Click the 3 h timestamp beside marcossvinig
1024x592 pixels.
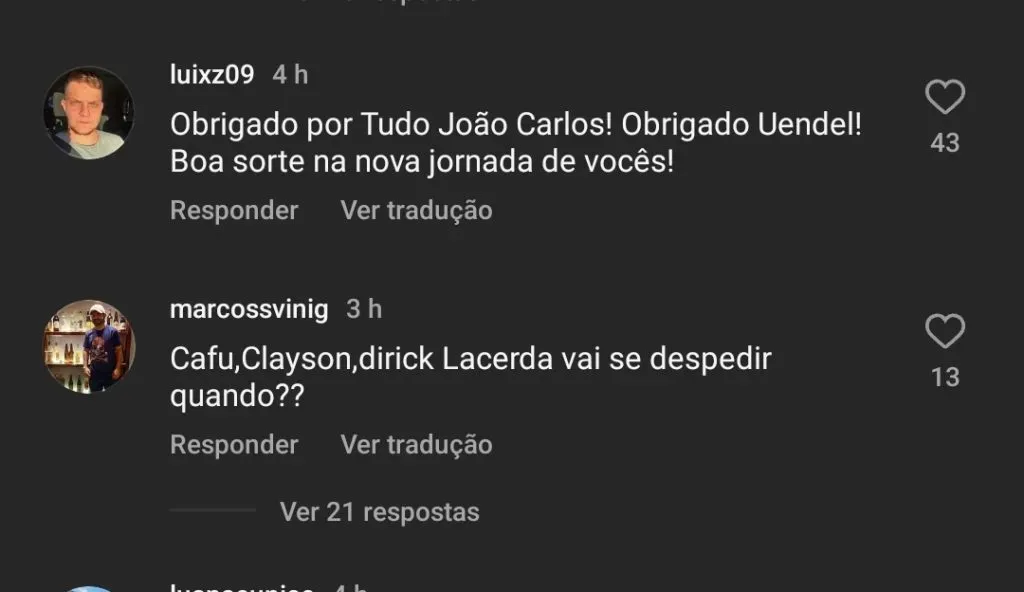point(364,309)
